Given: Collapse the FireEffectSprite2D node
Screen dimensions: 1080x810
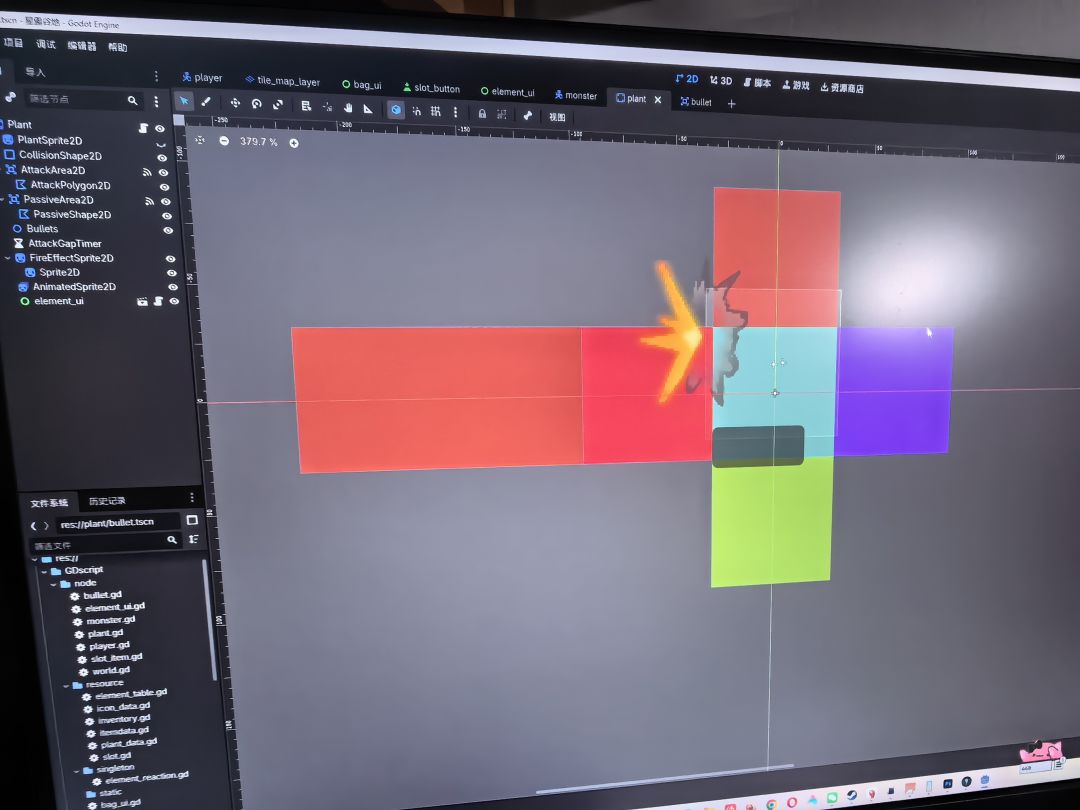Looking at the screenshot, I should (8, 258).
